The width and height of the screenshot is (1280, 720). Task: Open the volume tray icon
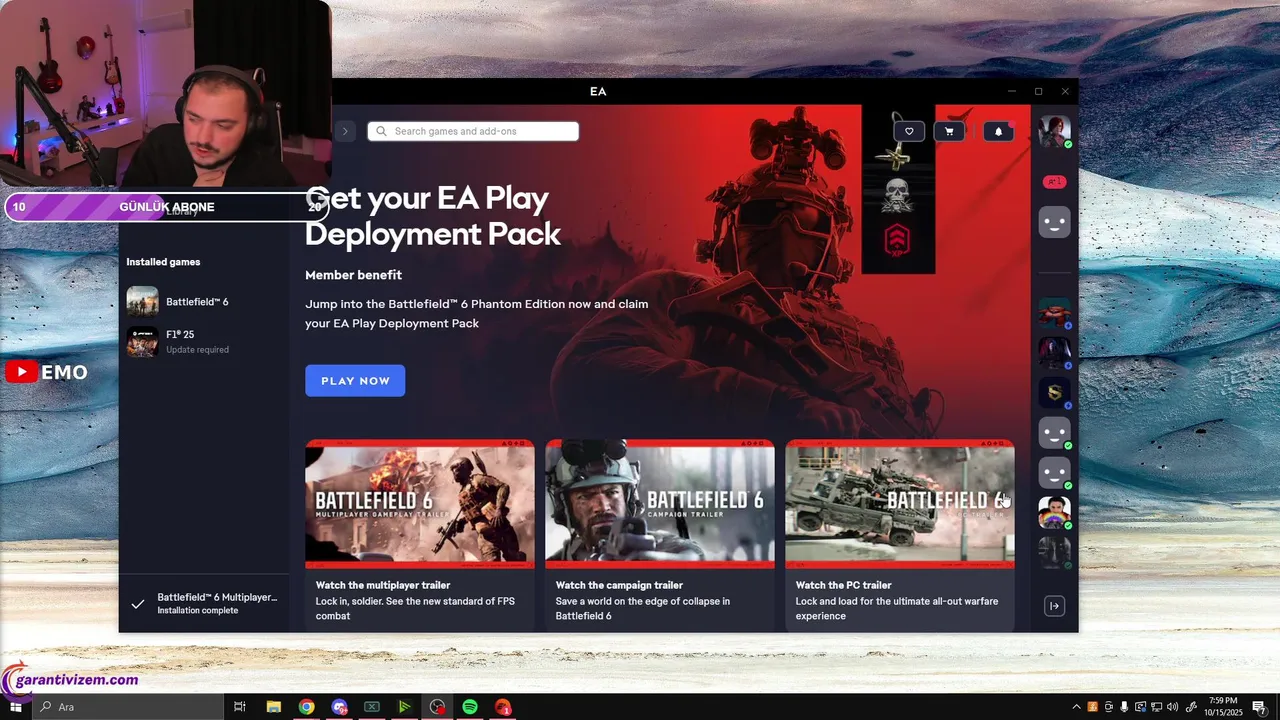point(1172,707)
